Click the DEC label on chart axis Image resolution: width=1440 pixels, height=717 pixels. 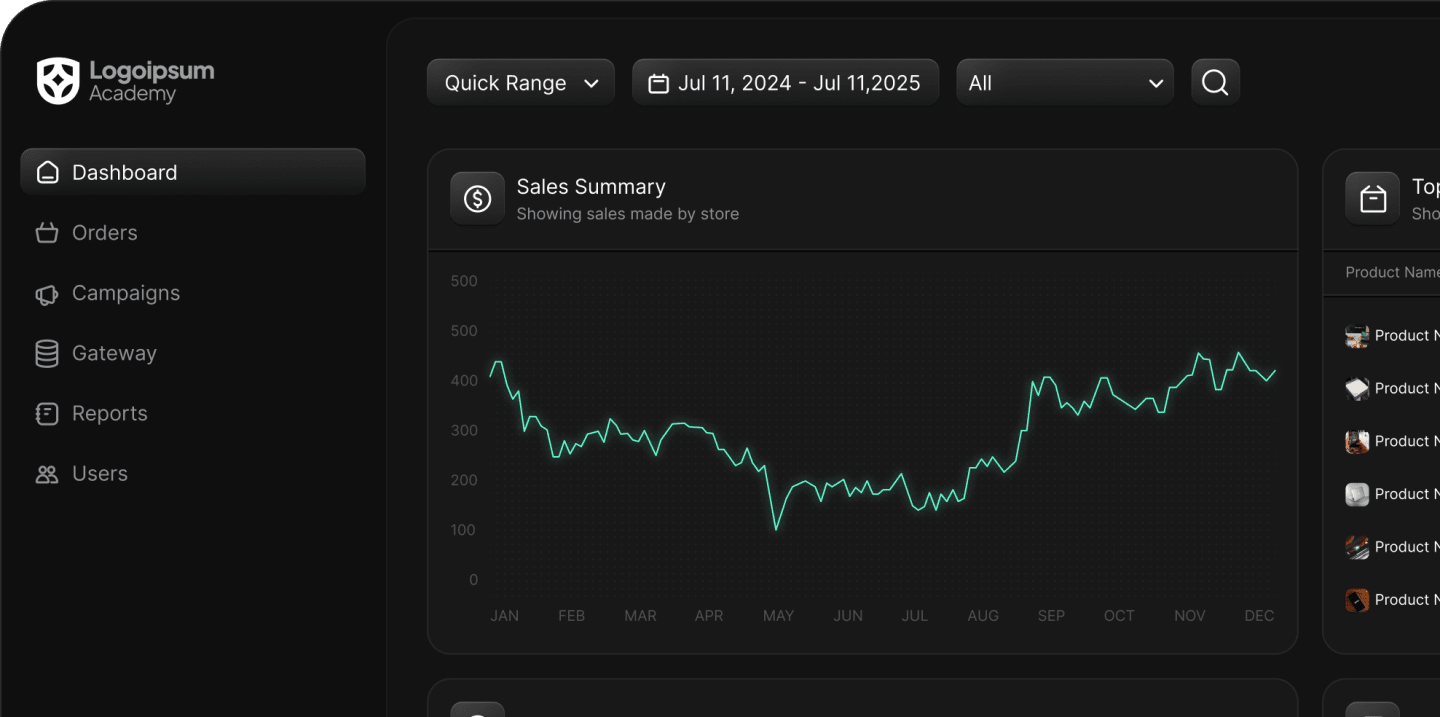click(1260, 616)
